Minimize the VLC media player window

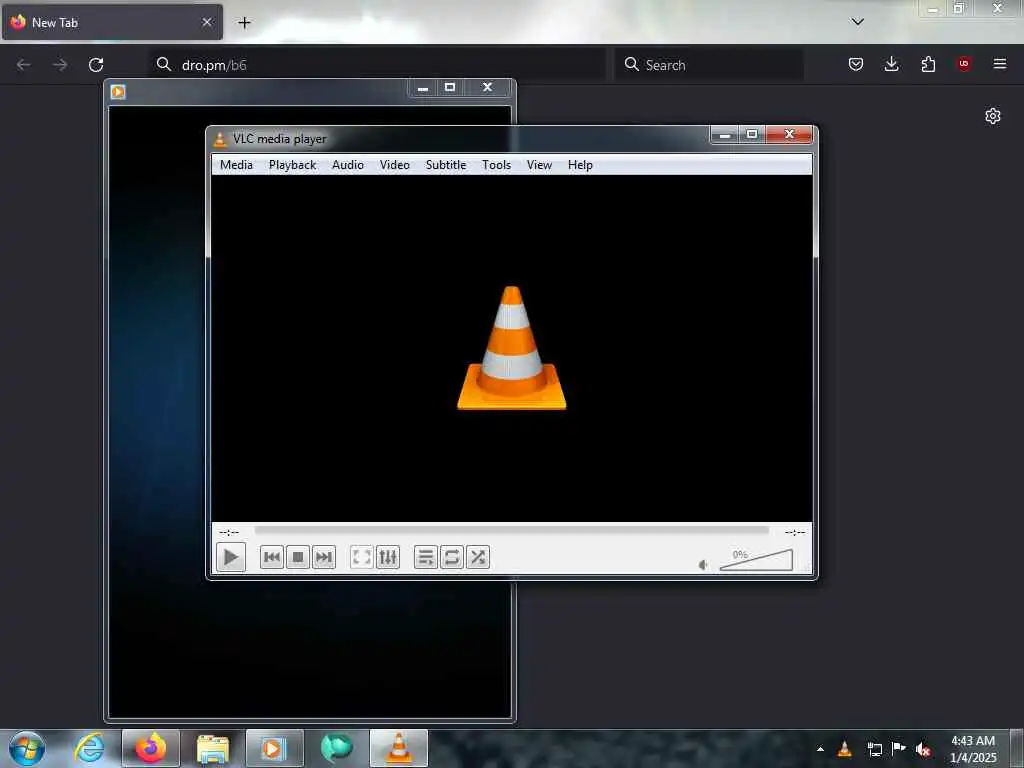(x=724, y=135)
